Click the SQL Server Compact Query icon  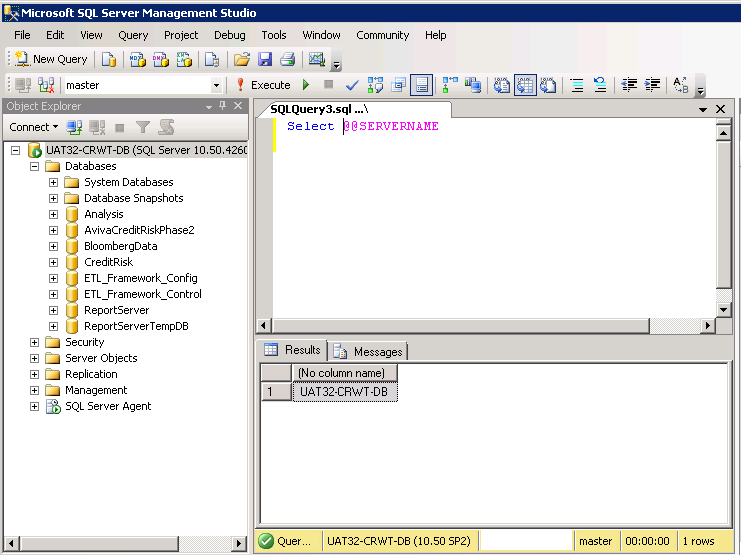[212, 60]
